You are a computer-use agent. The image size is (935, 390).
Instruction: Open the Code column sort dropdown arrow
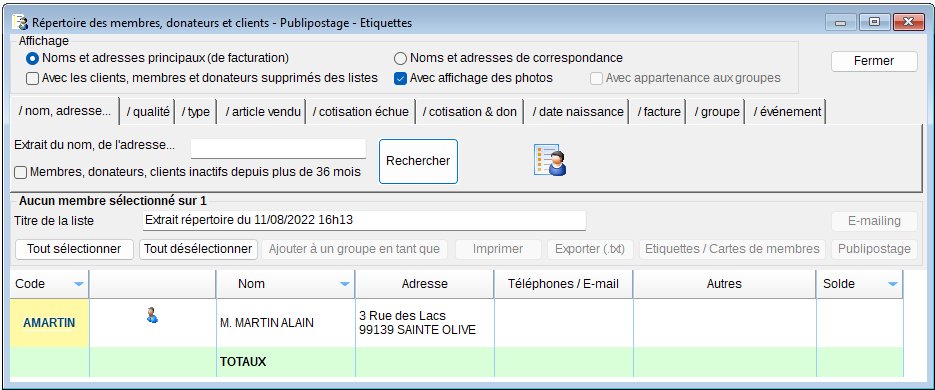[78, 284]
